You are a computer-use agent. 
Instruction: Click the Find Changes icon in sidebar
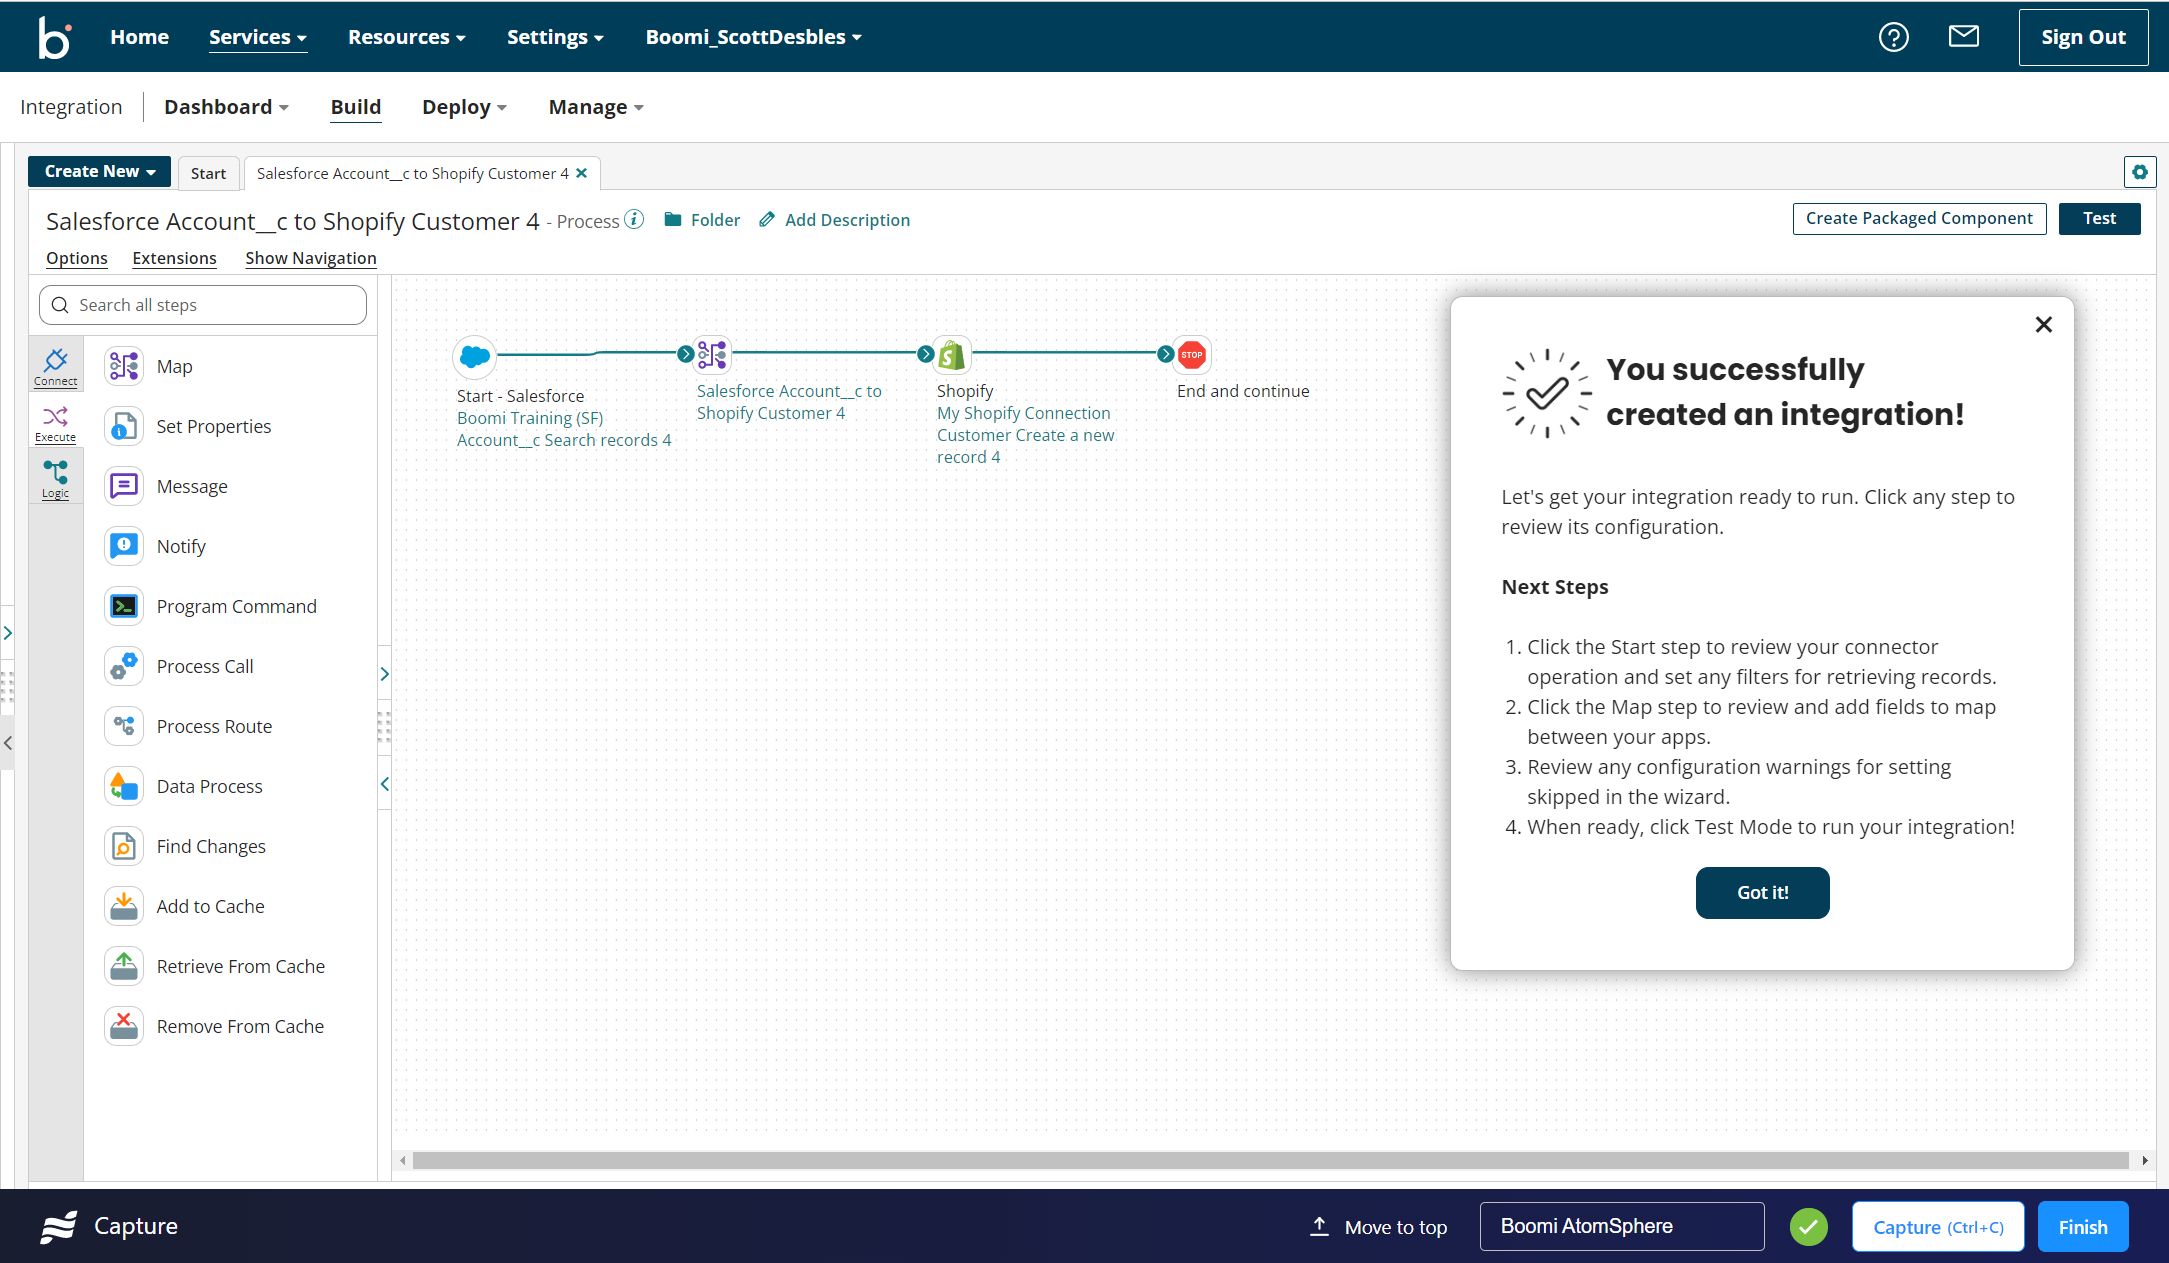coord(125,845)
